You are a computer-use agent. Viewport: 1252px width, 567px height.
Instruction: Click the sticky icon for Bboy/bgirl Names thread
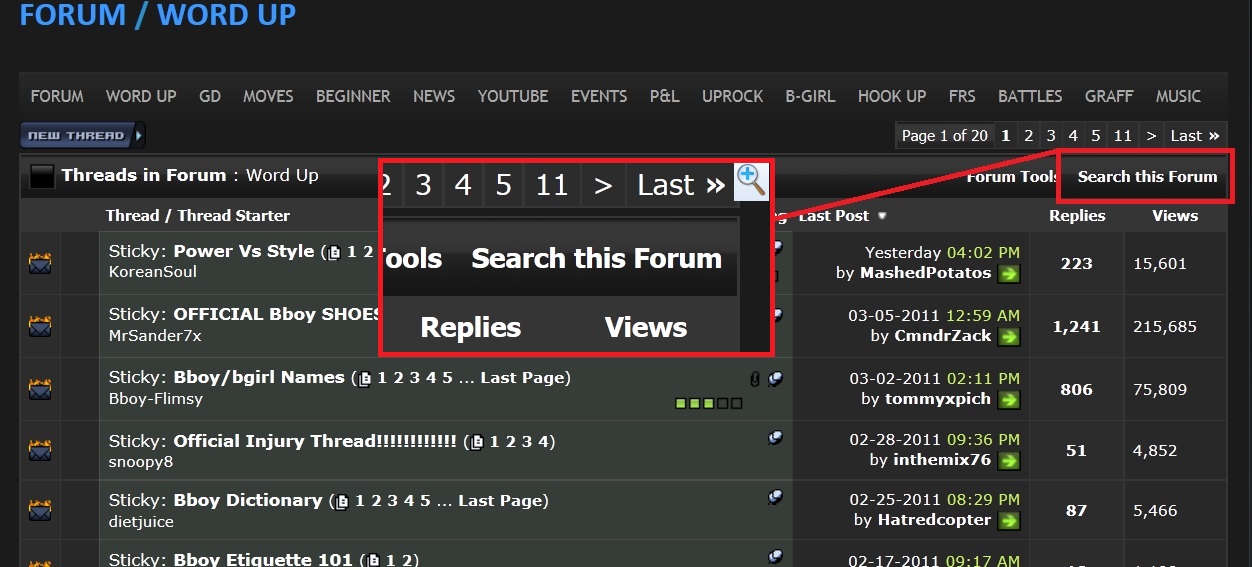(x=40, y=388)
